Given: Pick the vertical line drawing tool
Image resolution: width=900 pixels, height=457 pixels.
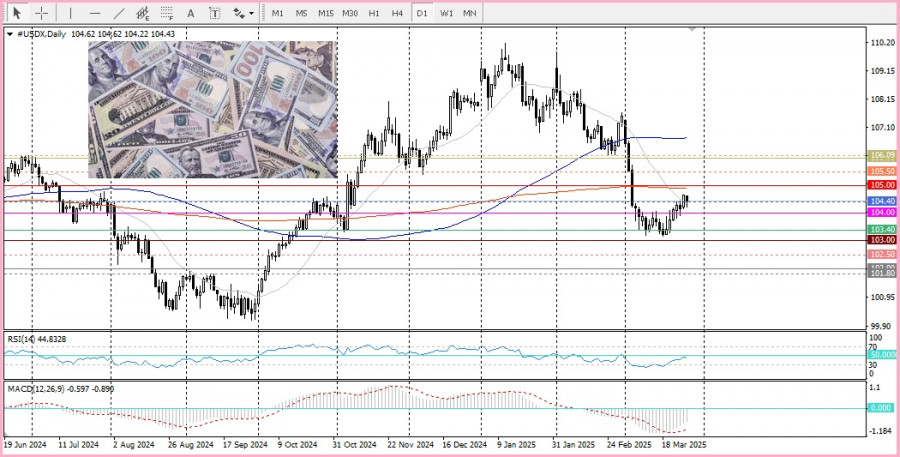Looking at the screenshot, I should 70,13.
